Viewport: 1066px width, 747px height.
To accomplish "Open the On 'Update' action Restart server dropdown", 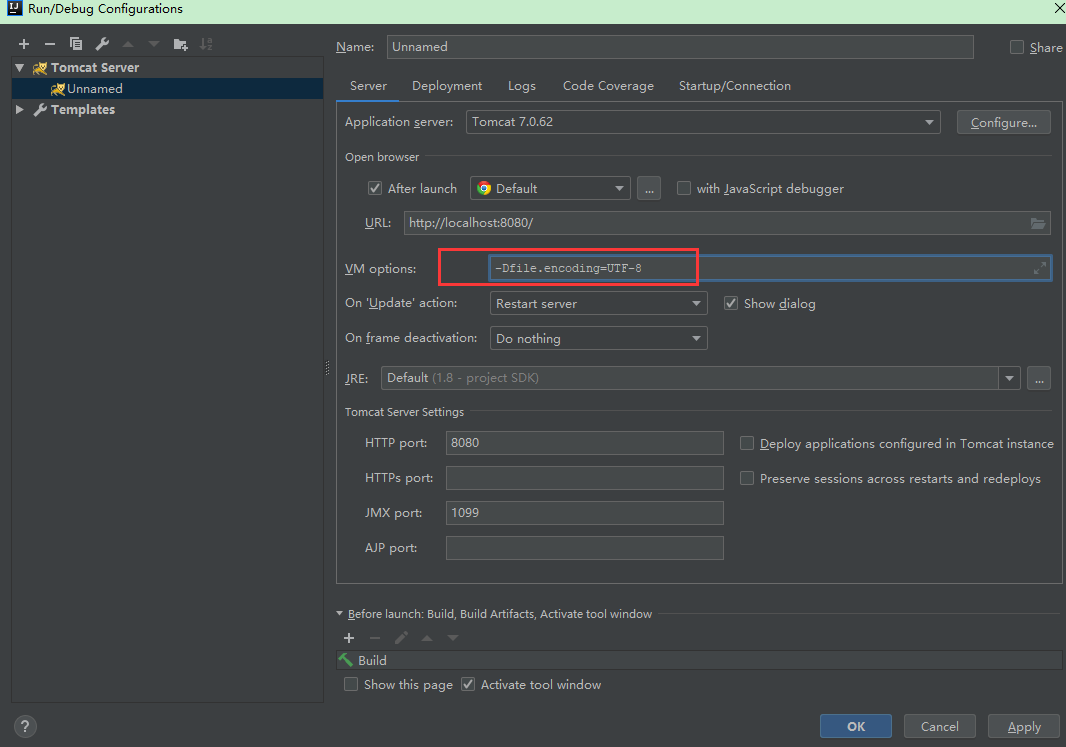I will point(598,303).
